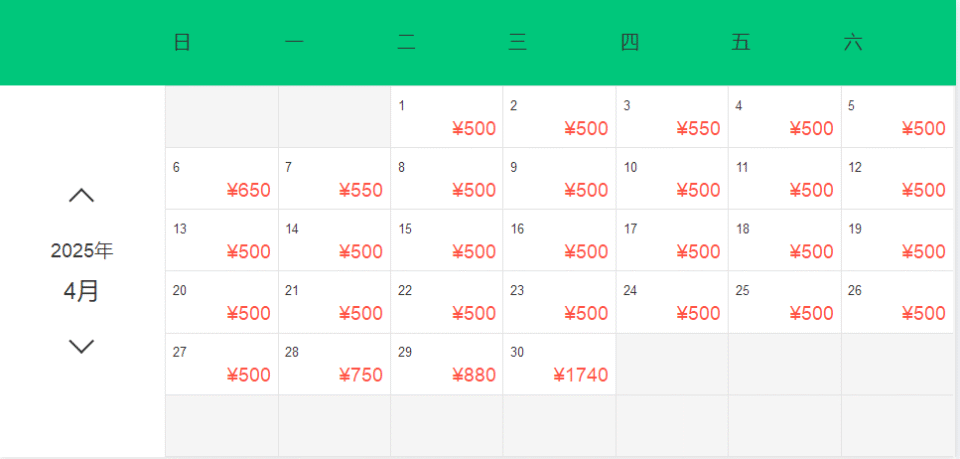Select April 28 priced ¥750
The height and width of the screenshot is (459, 960).
(x=334, y=364)
